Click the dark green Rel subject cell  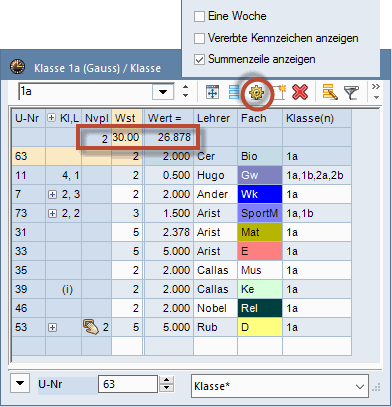[260, 308]
